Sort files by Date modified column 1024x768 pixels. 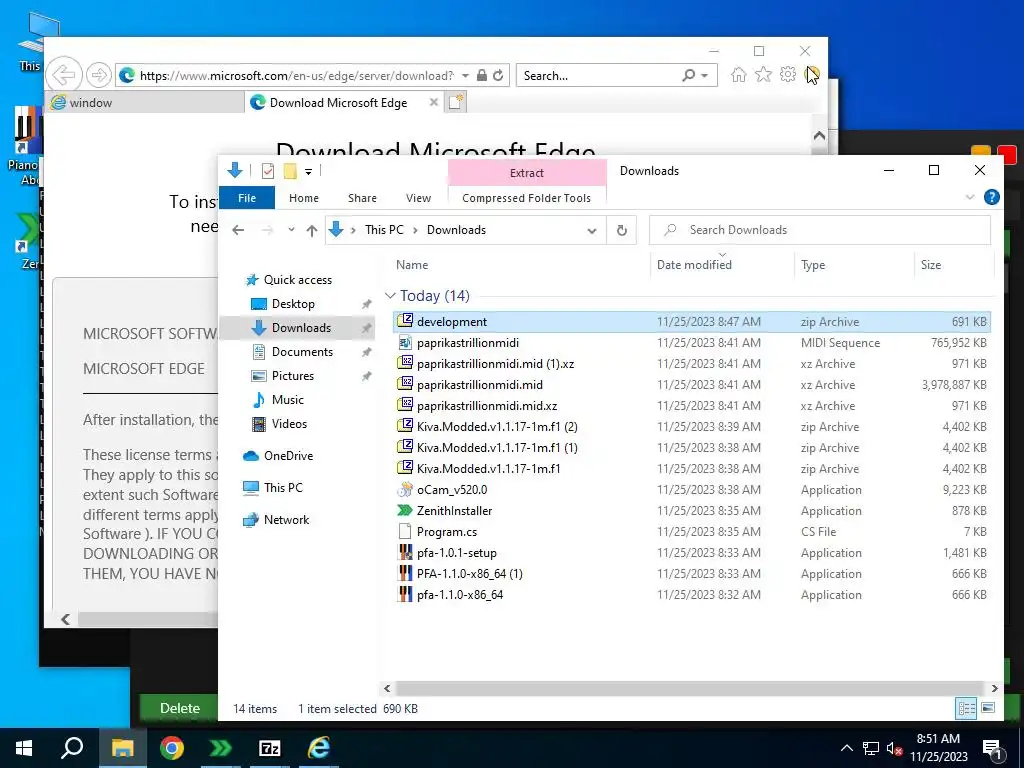point(694,264)
